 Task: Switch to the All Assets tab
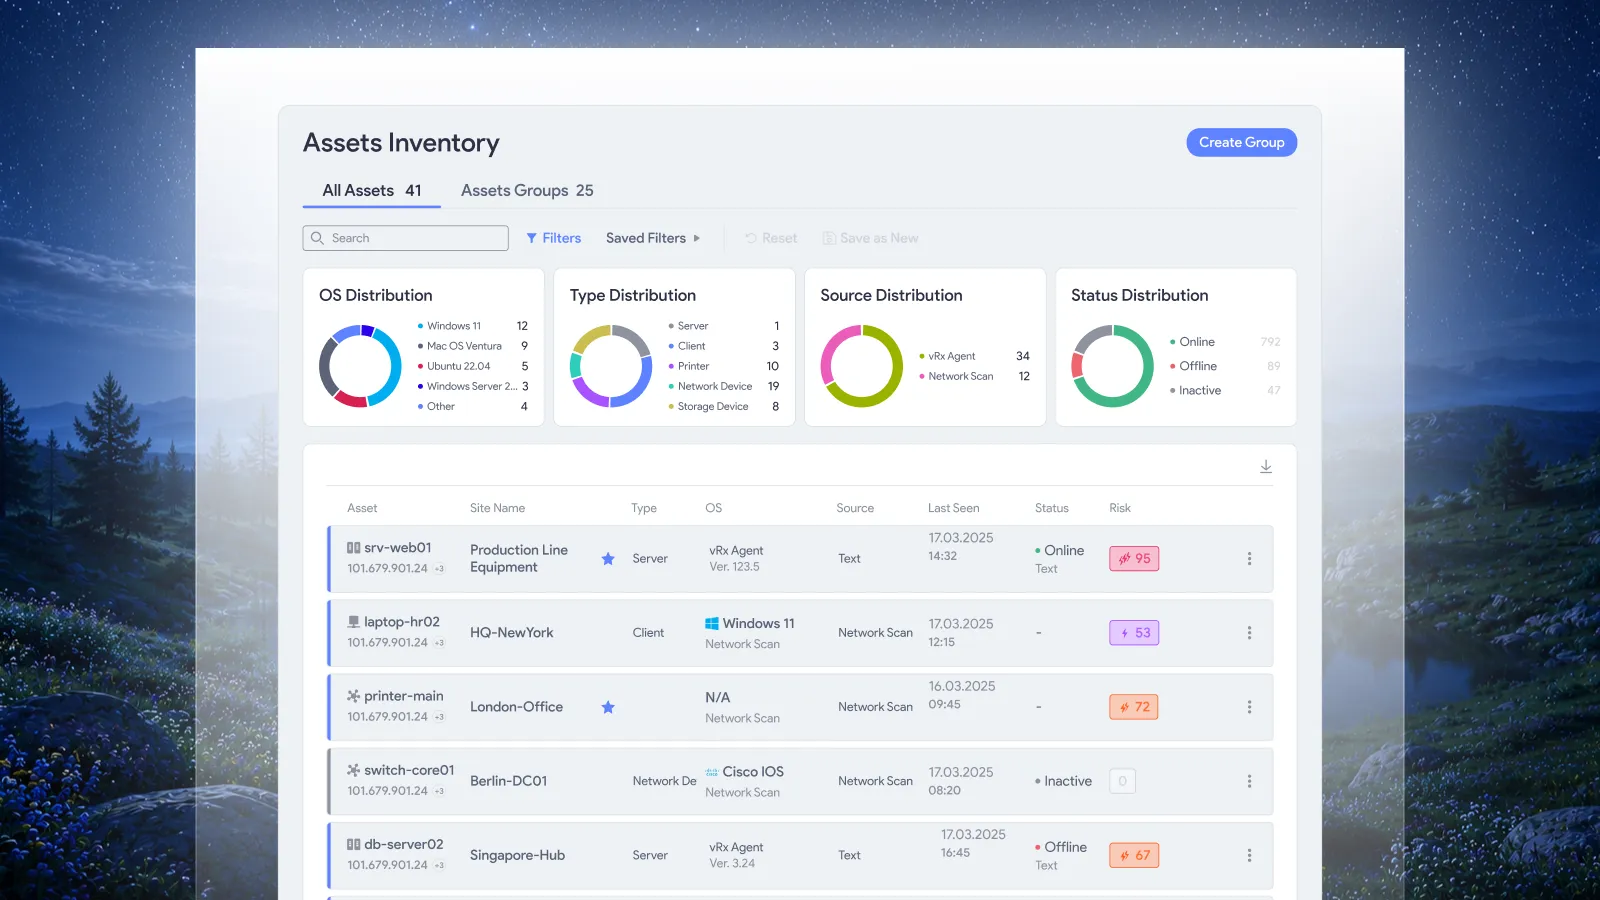pos(372,190)
